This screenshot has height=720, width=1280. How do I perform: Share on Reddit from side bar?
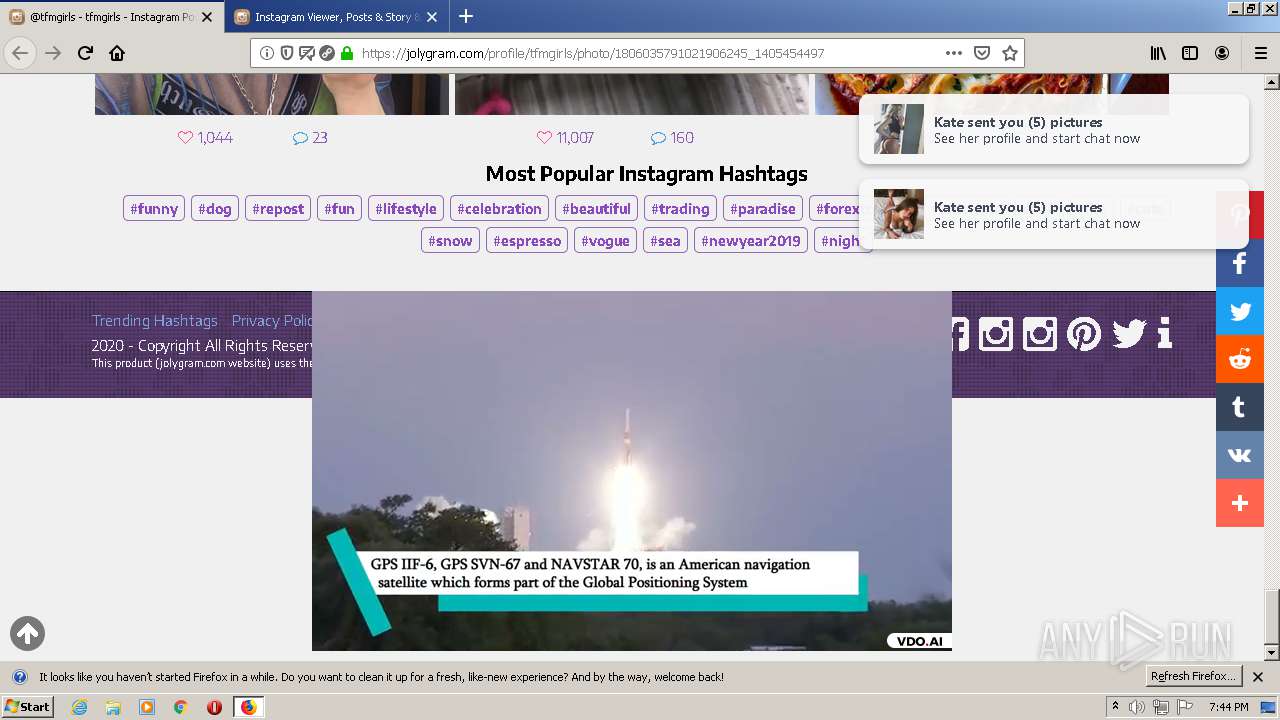[1240, 359]
